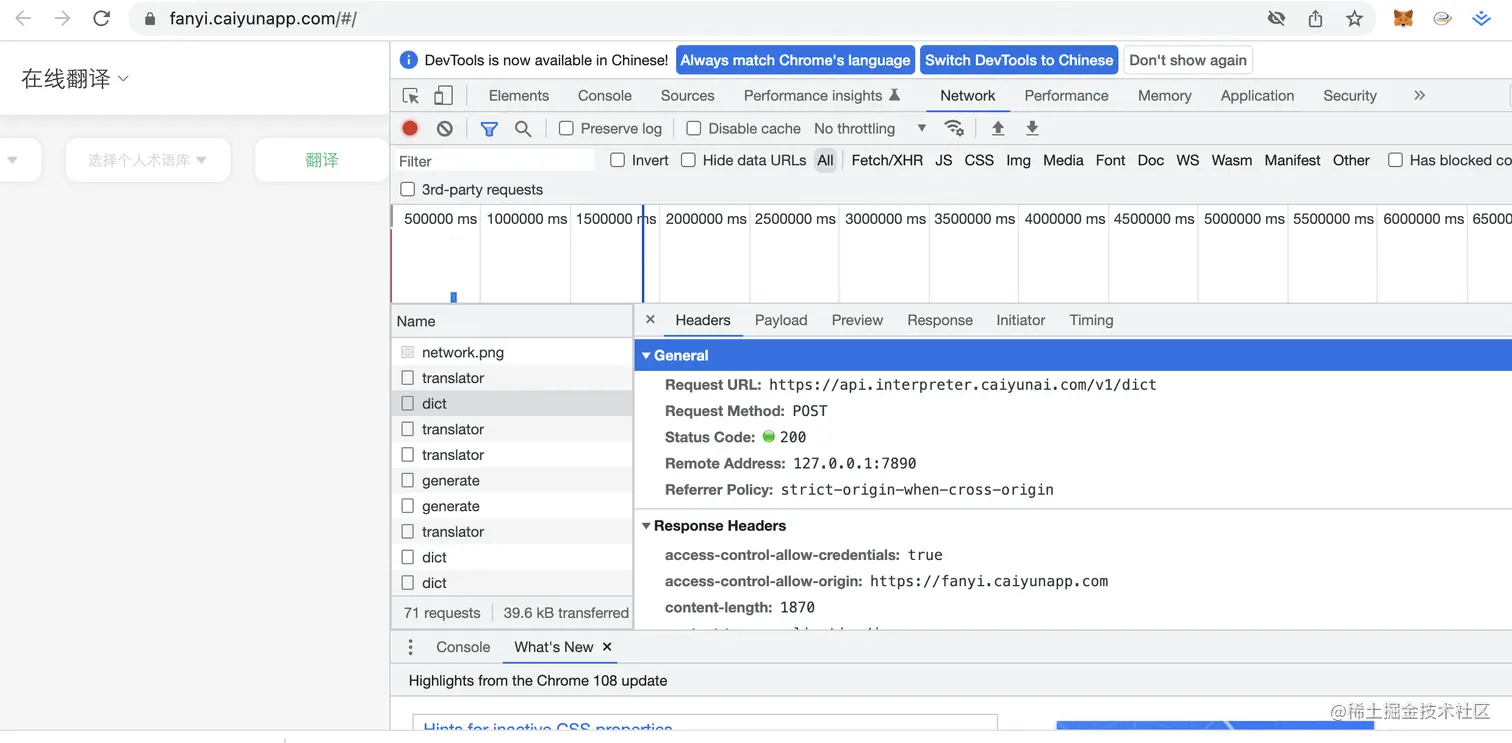Click the import HAR upload arrow
This screenshot has height=743, width=1512.
pyautogui.click(x=998, y=128)
